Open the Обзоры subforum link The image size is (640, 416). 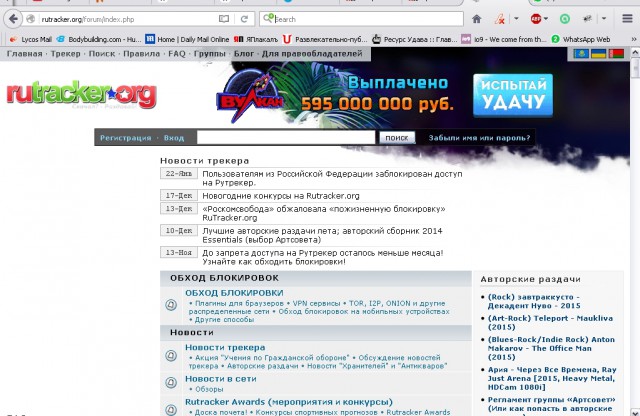209,389
